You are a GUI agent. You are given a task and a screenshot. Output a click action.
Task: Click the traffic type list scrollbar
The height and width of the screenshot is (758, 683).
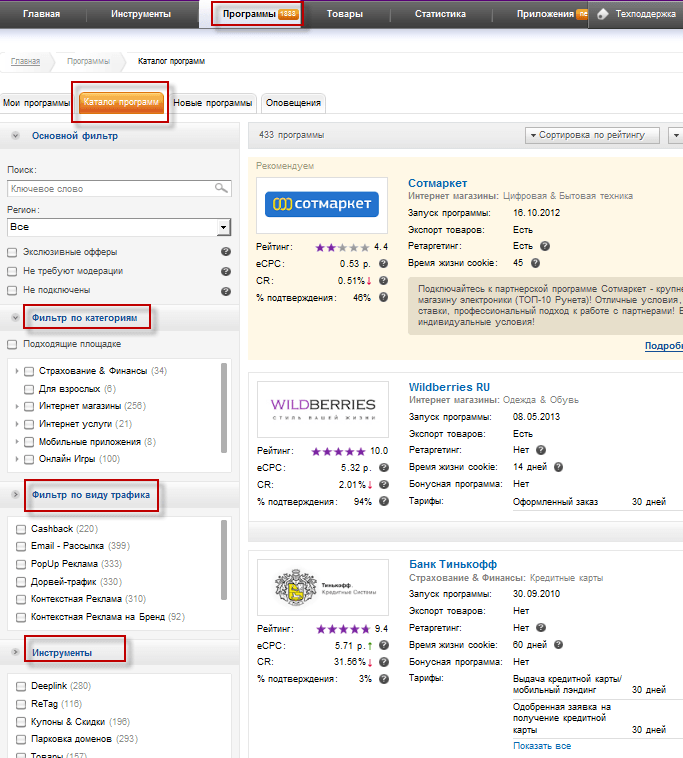pos(224,560)
